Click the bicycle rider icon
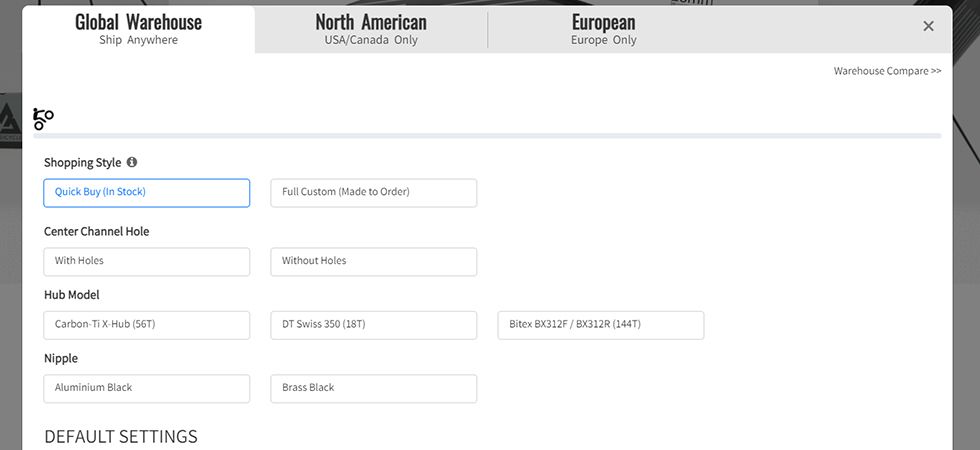 (43, 119)
